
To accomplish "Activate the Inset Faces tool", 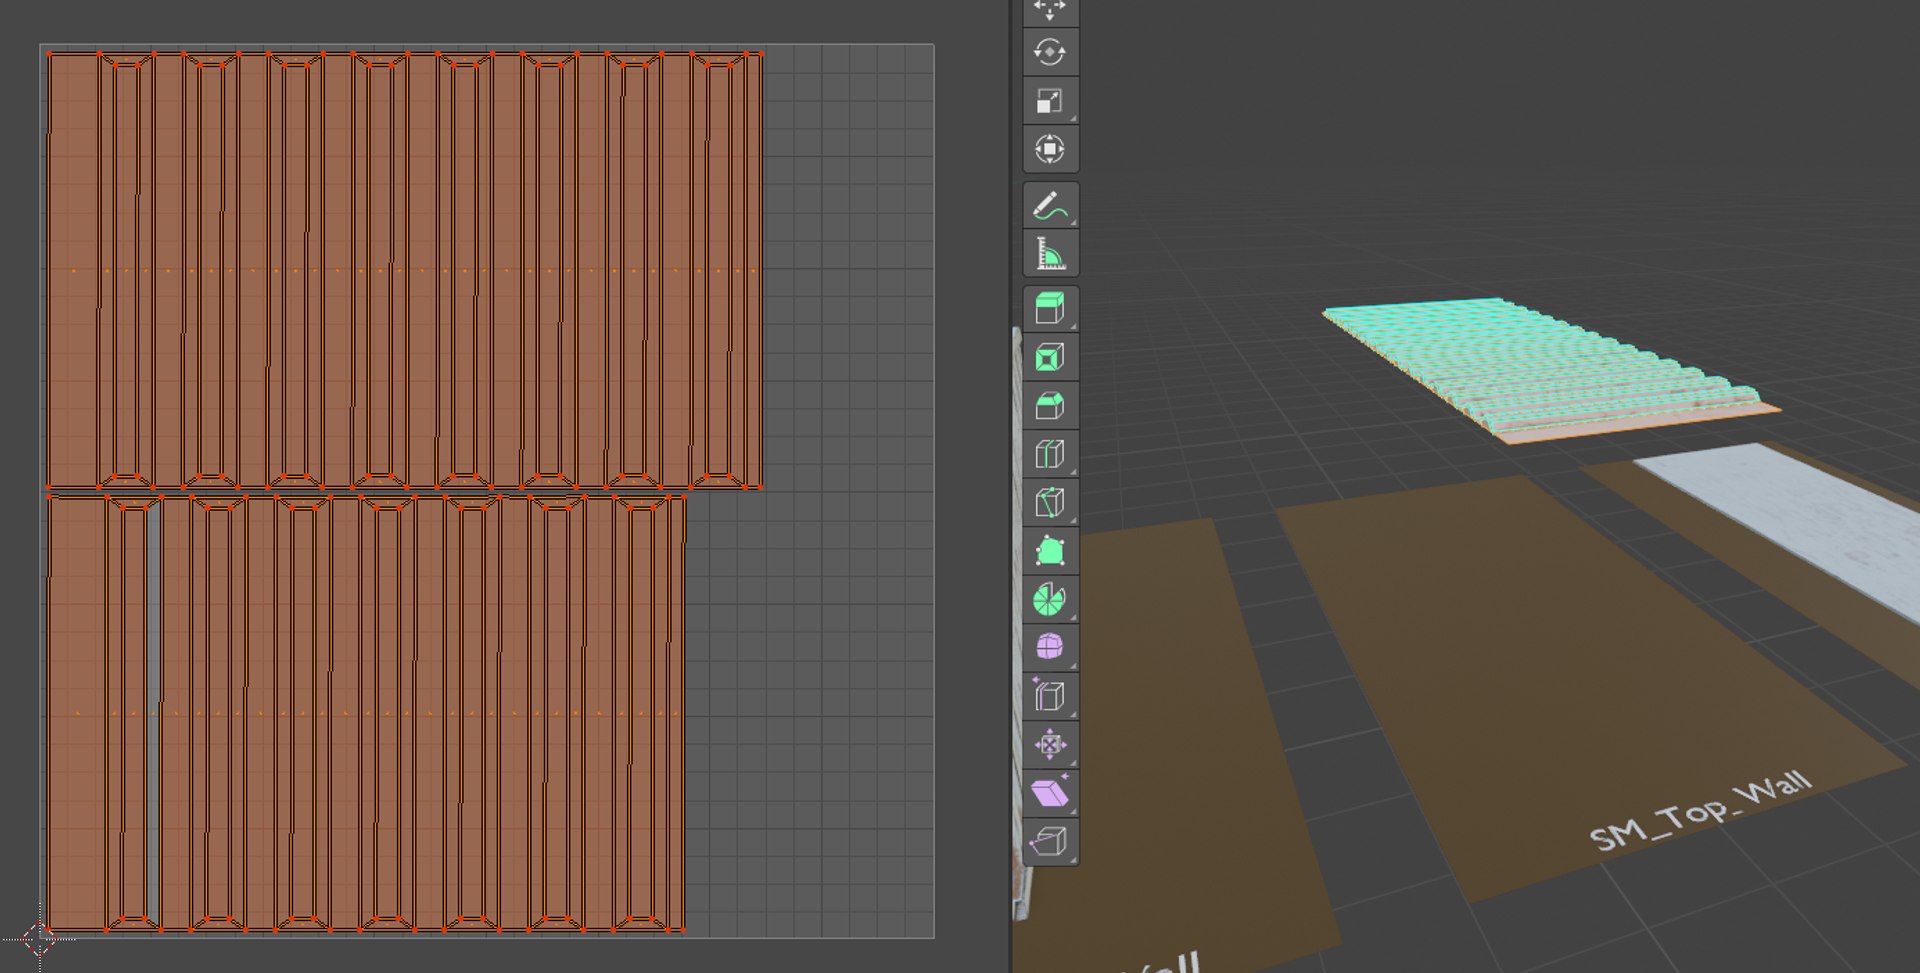I will (1050, 358).
